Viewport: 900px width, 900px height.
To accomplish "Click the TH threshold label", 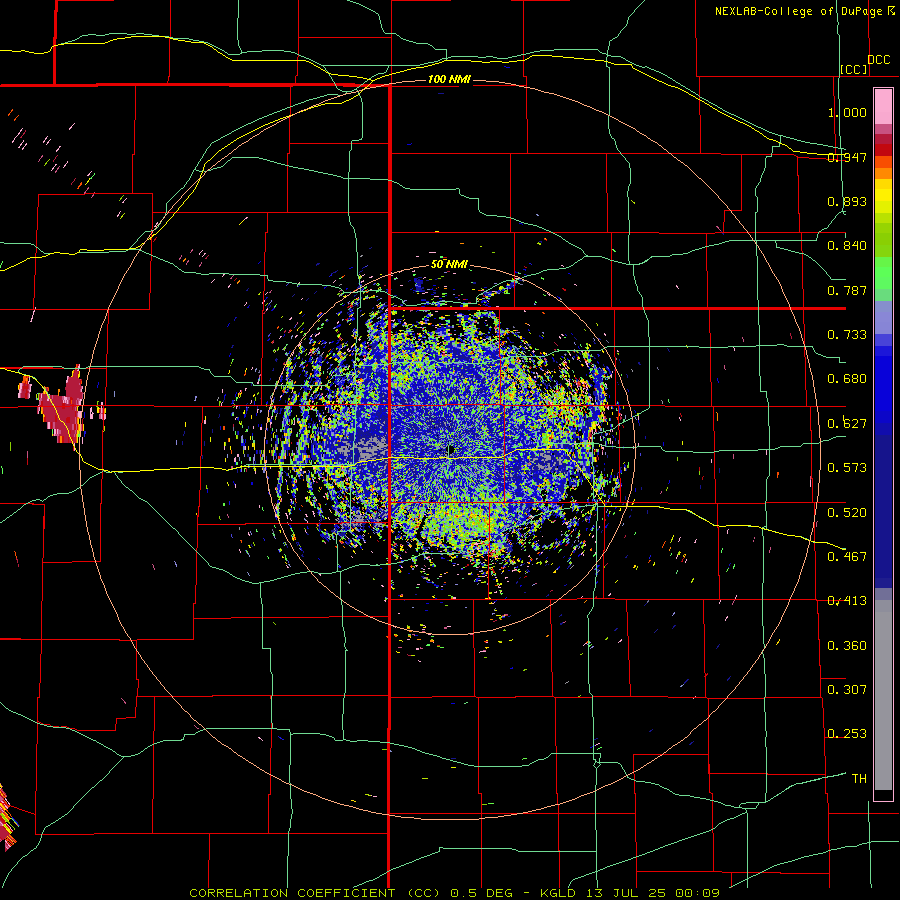I will point(859,779).
